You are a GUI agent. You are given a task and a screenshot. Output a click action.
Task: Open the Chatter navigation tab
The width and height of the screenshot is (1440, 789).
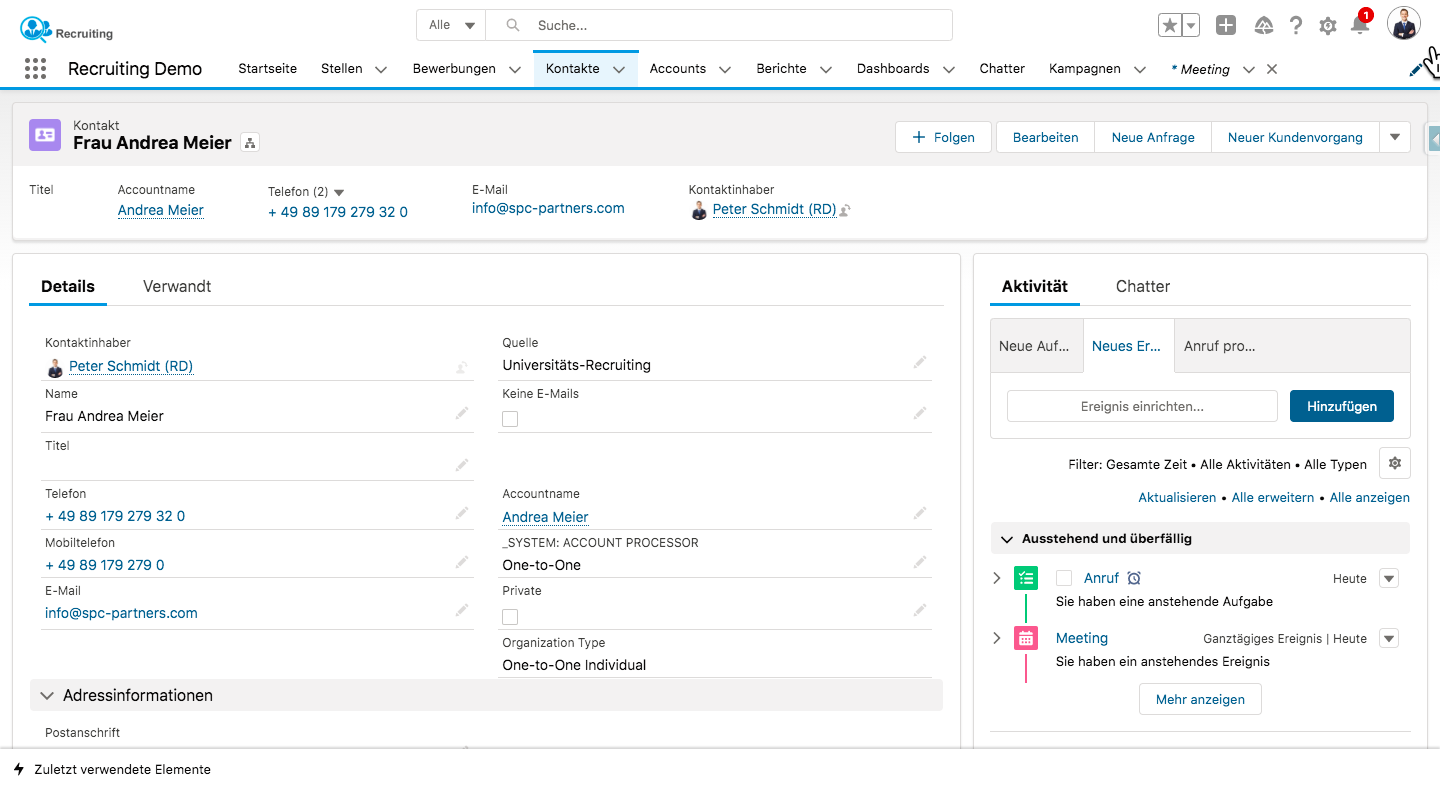[1002, 69]
